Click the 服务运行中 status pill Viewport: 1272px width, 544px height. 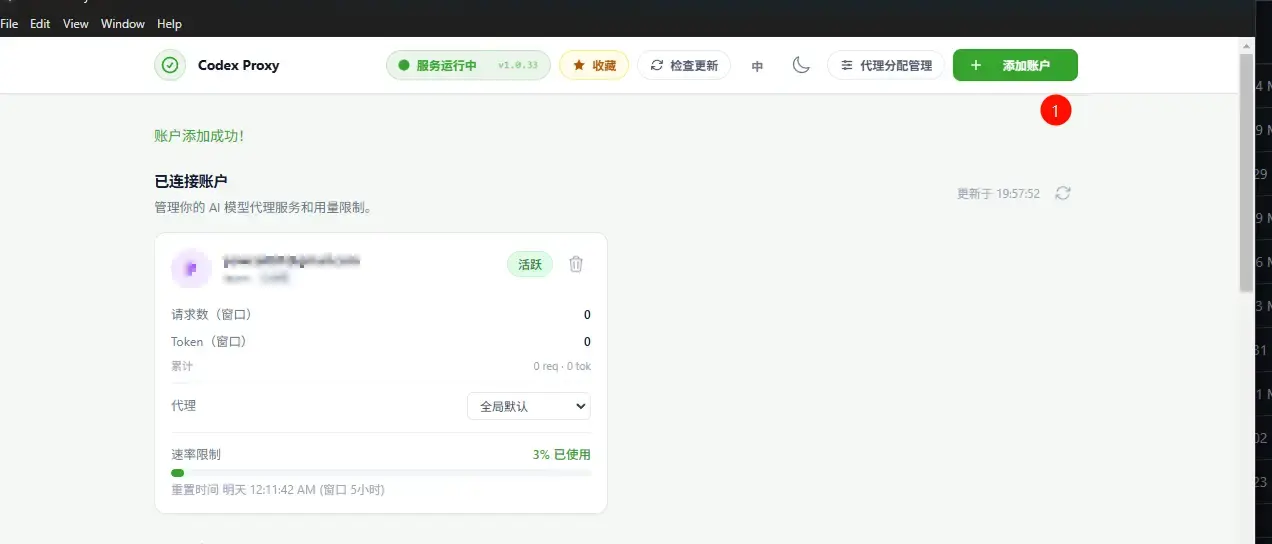(x=468, y=65)
